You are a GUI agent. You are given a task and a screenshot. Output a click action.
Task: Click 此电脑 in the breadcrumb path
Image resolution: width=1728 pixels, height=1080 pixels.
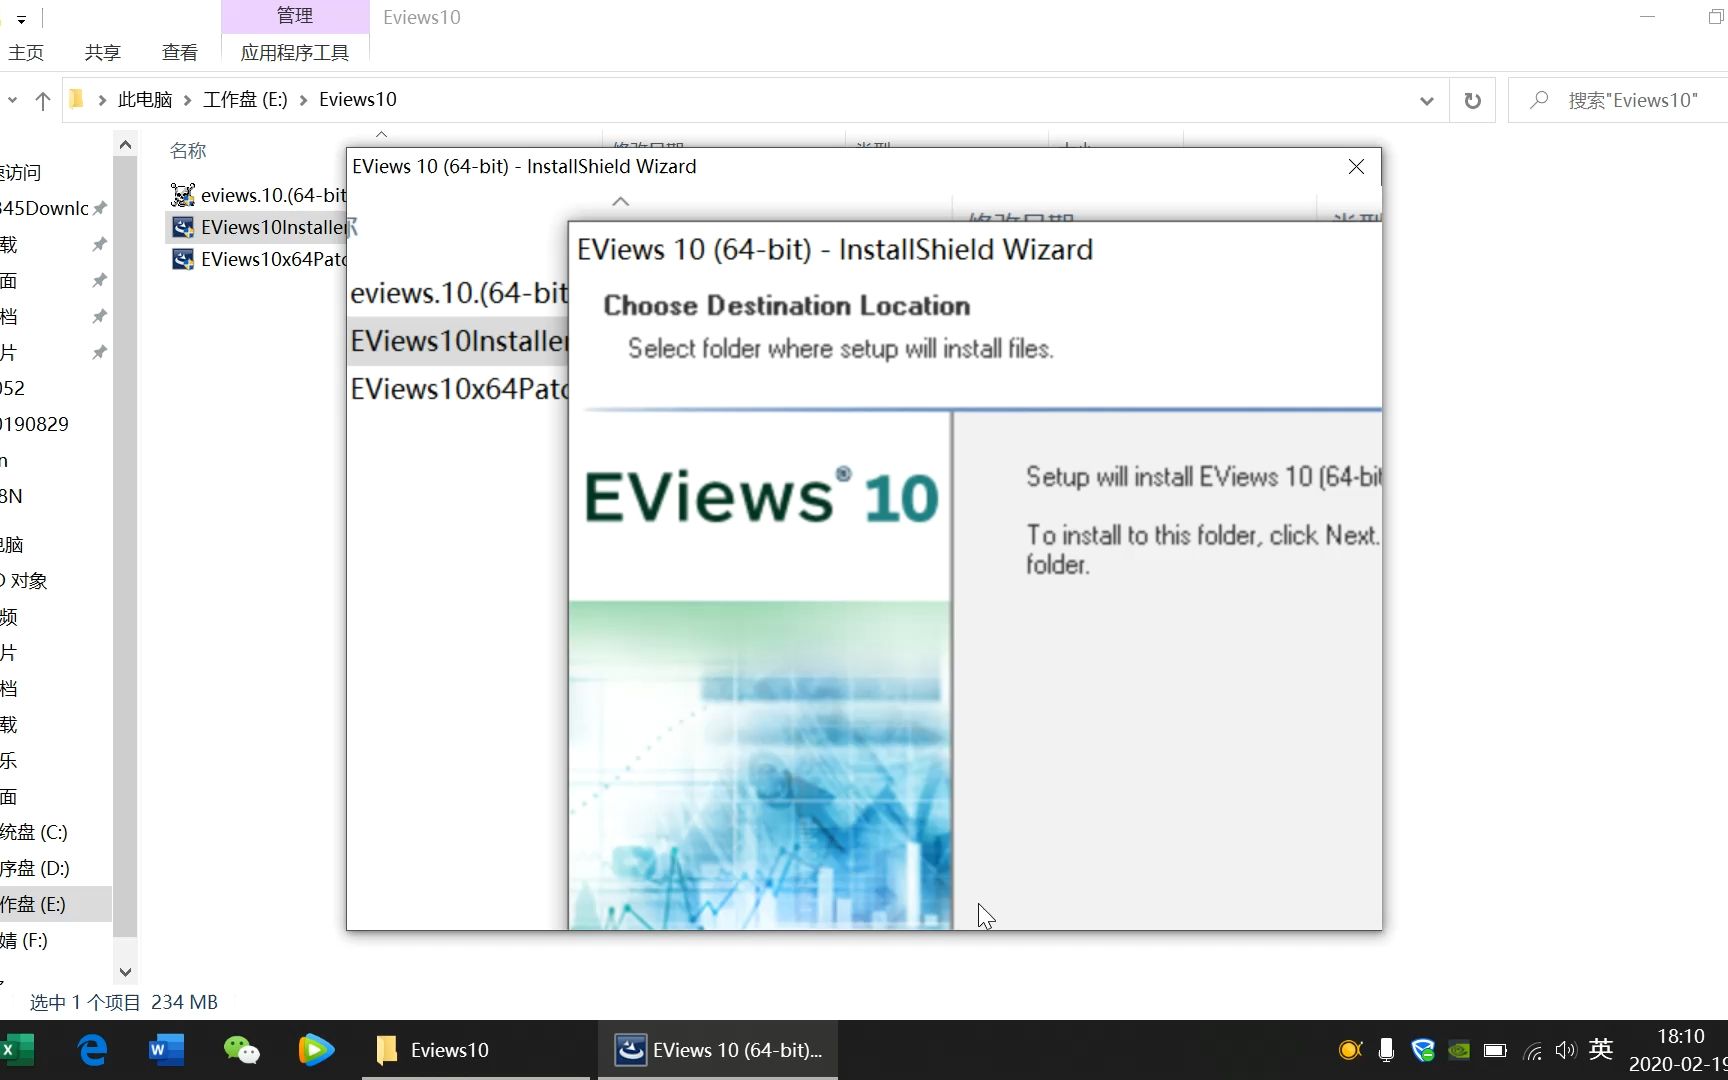point(145,100)
